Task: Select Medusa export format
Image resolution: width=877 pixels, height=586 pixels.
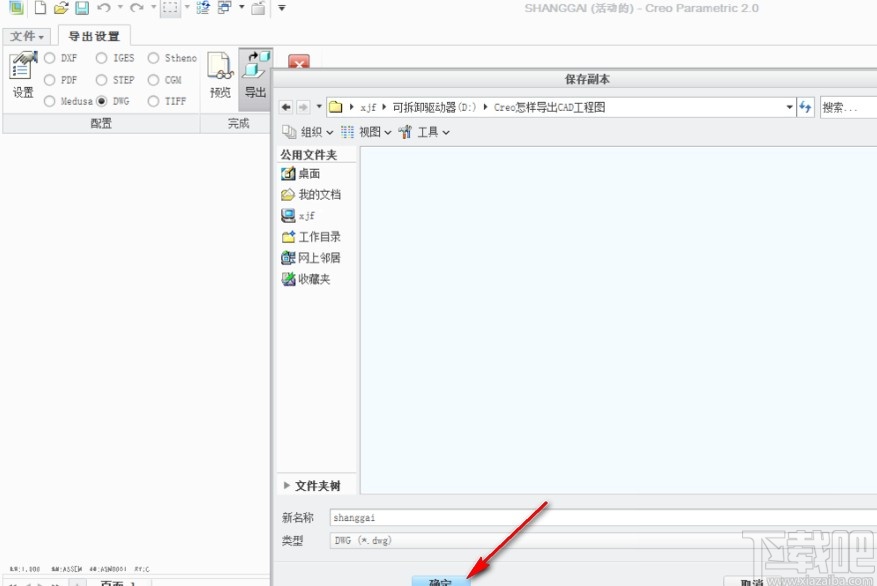Action: click(x=68, y=101)
